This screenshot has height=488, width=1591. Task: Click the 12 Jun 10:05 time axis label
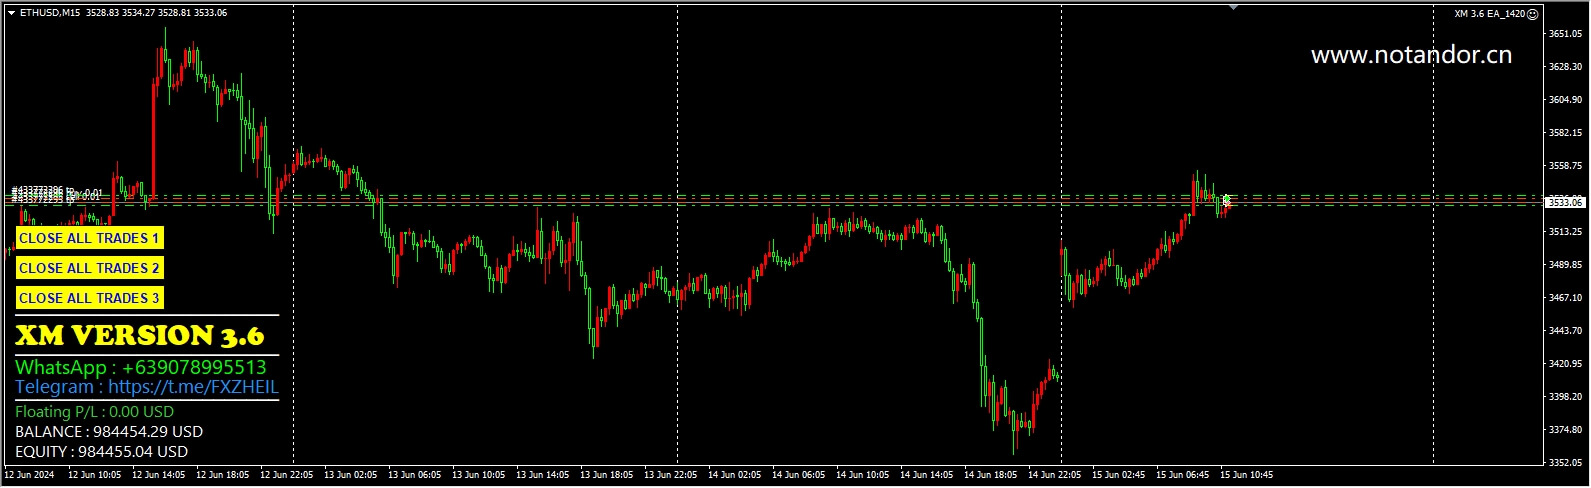93,475
